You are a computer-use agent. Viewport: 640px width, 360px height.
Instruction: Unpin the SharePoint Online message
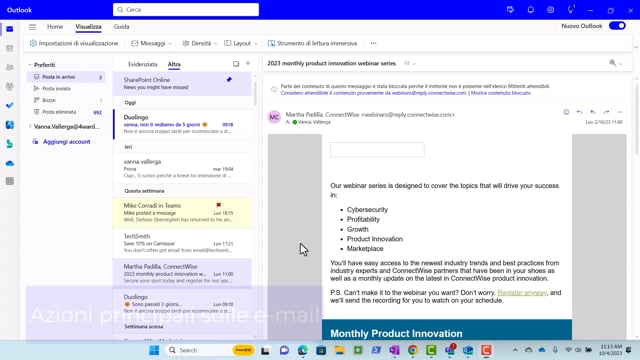(229, 80)
